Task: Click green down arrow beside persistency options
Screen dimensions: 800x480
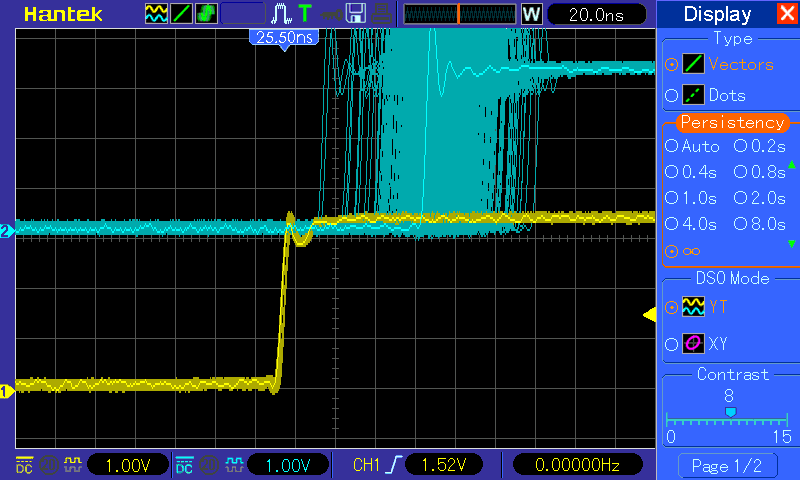Action: pyautogui.click(x=792, y=244)
